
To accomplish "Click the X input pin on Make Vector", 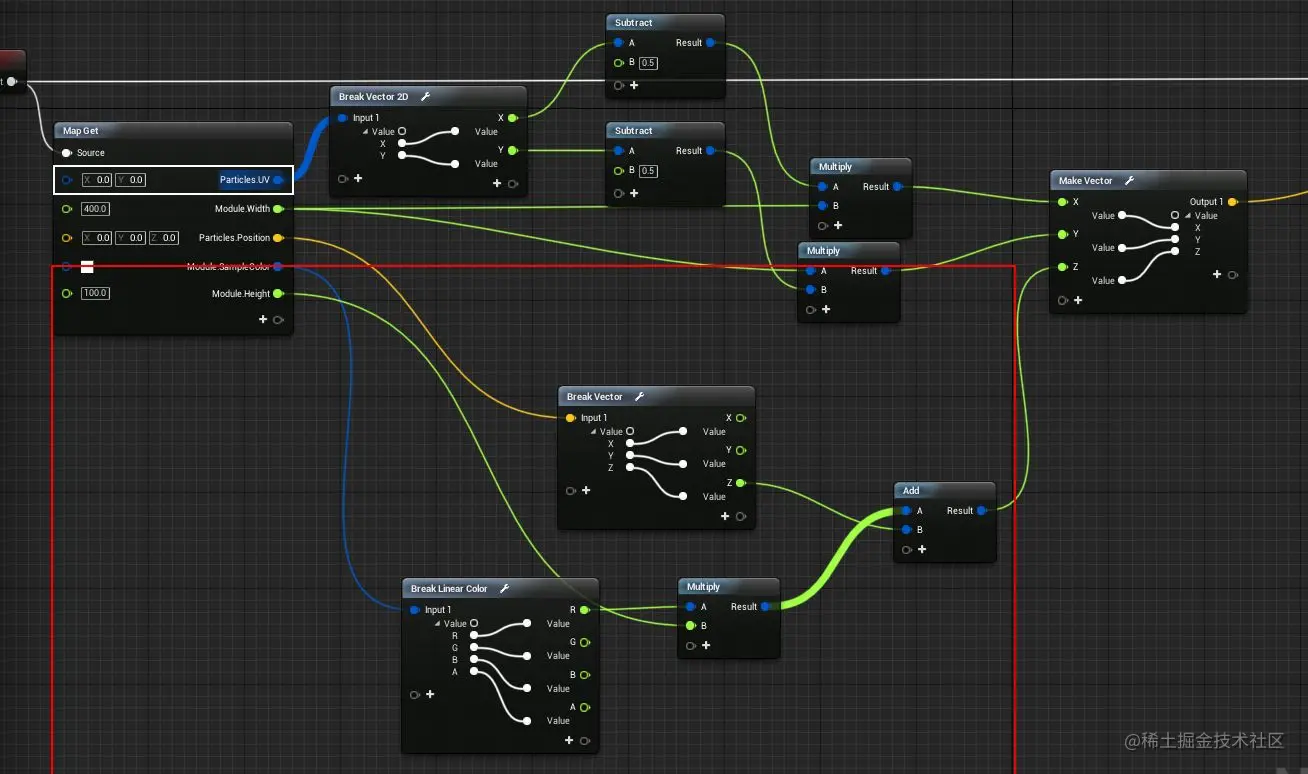I will 1062,202.
